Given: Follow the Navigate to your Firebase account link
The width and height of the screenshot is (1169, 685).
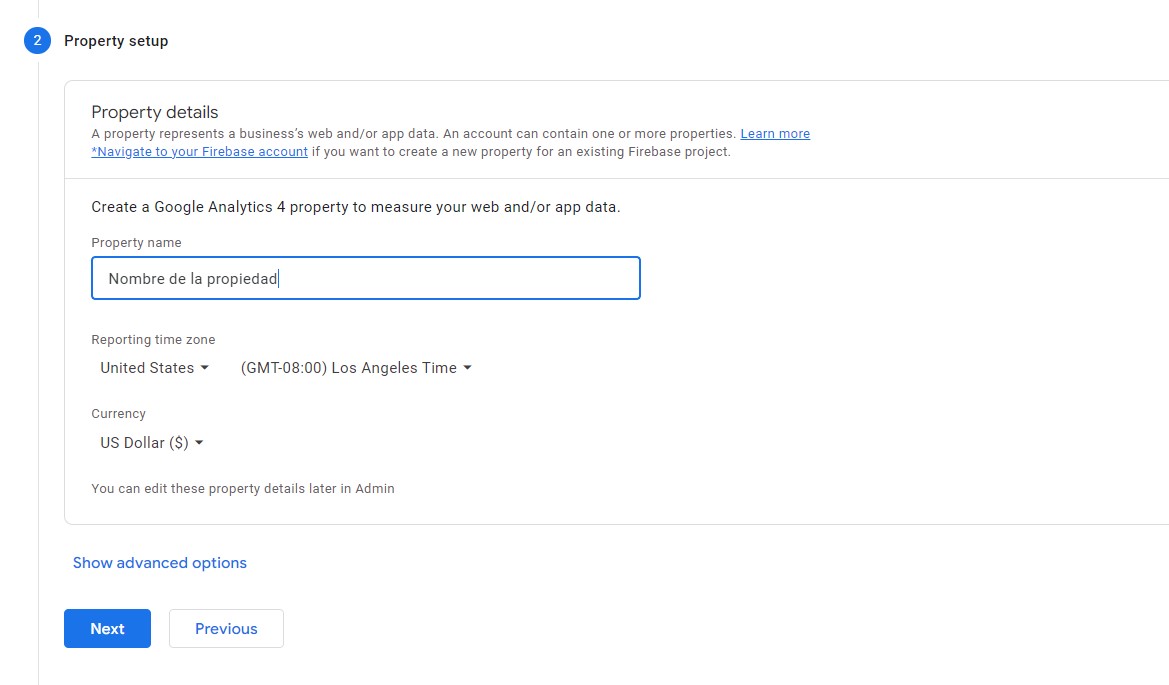Looking at the screenshot, I should [x=200, y=151].
